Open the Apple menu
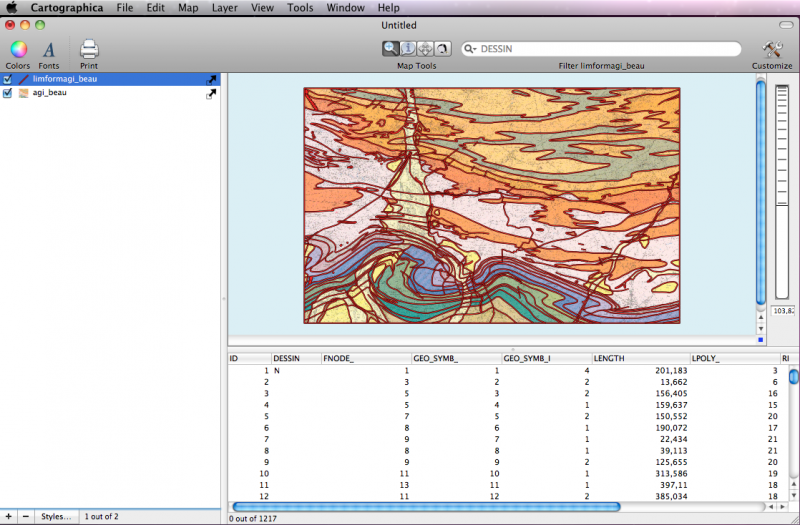Viewport: 800px width, 525px height. 12,7
